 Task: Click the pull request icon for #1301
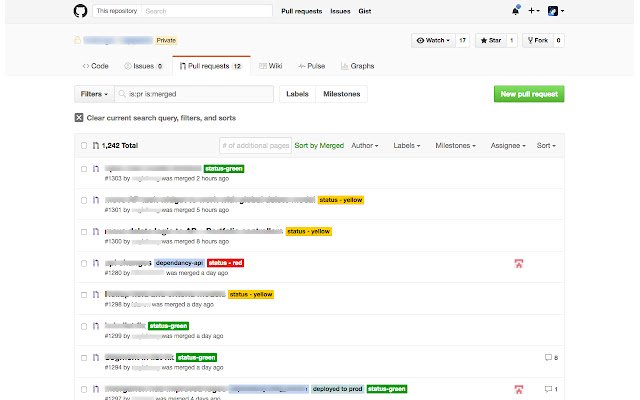tap(96, 200)
